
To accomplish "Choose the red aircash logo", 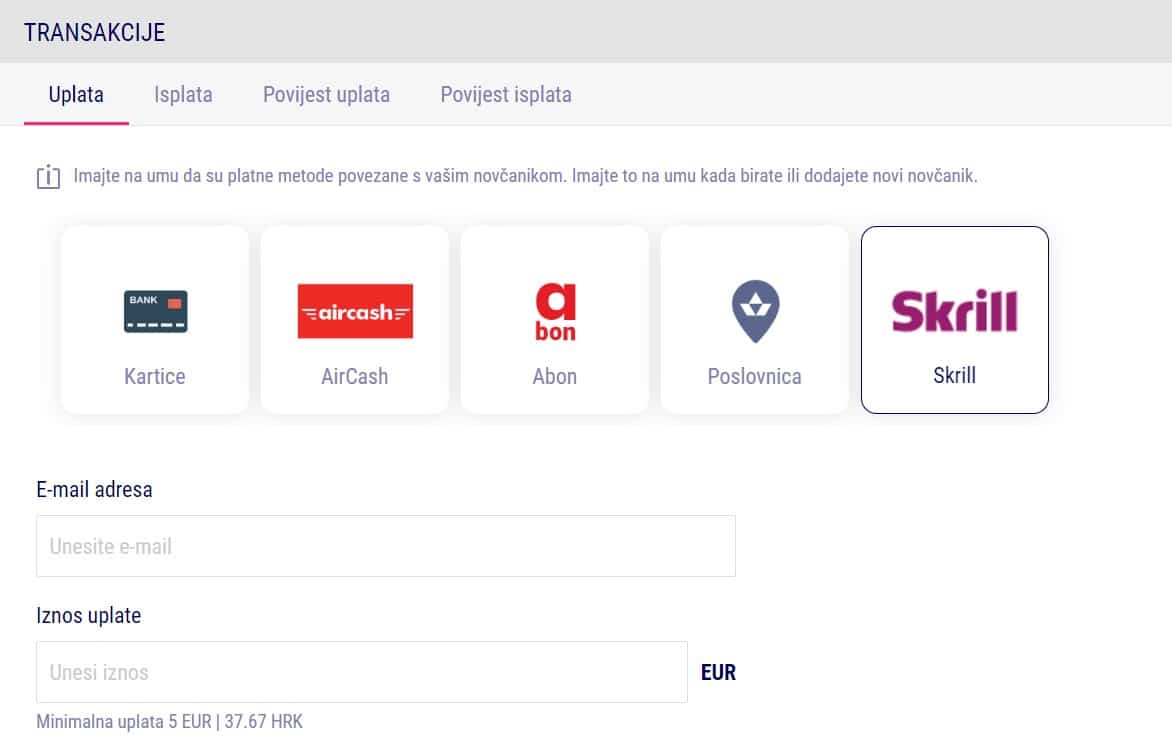I will (355, 311).
